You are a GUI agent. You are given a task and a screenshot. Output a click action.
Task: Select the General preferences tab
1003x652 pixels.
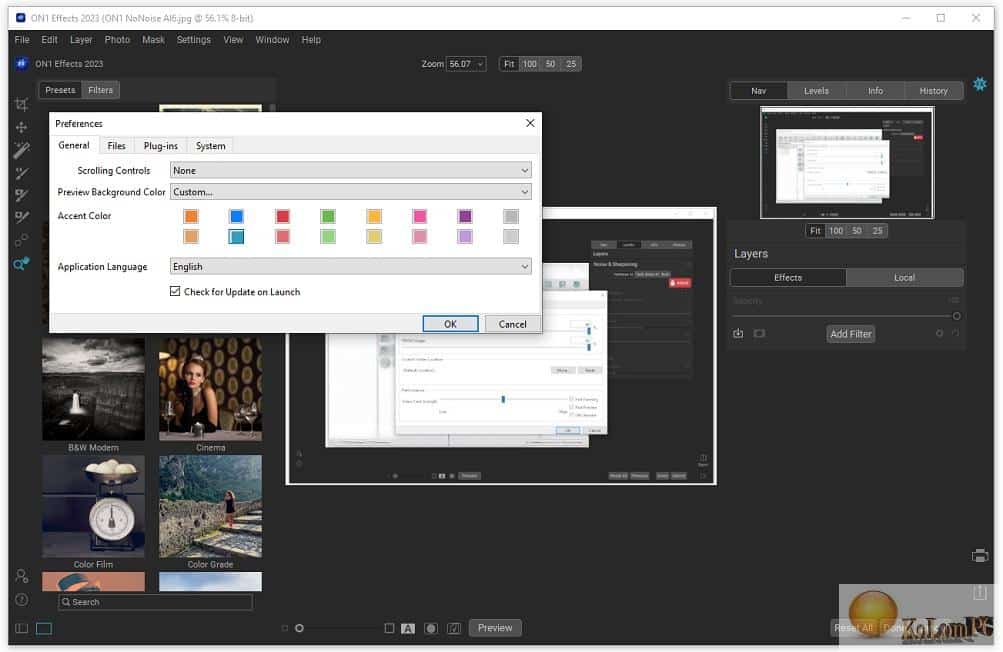pos(74,145)
